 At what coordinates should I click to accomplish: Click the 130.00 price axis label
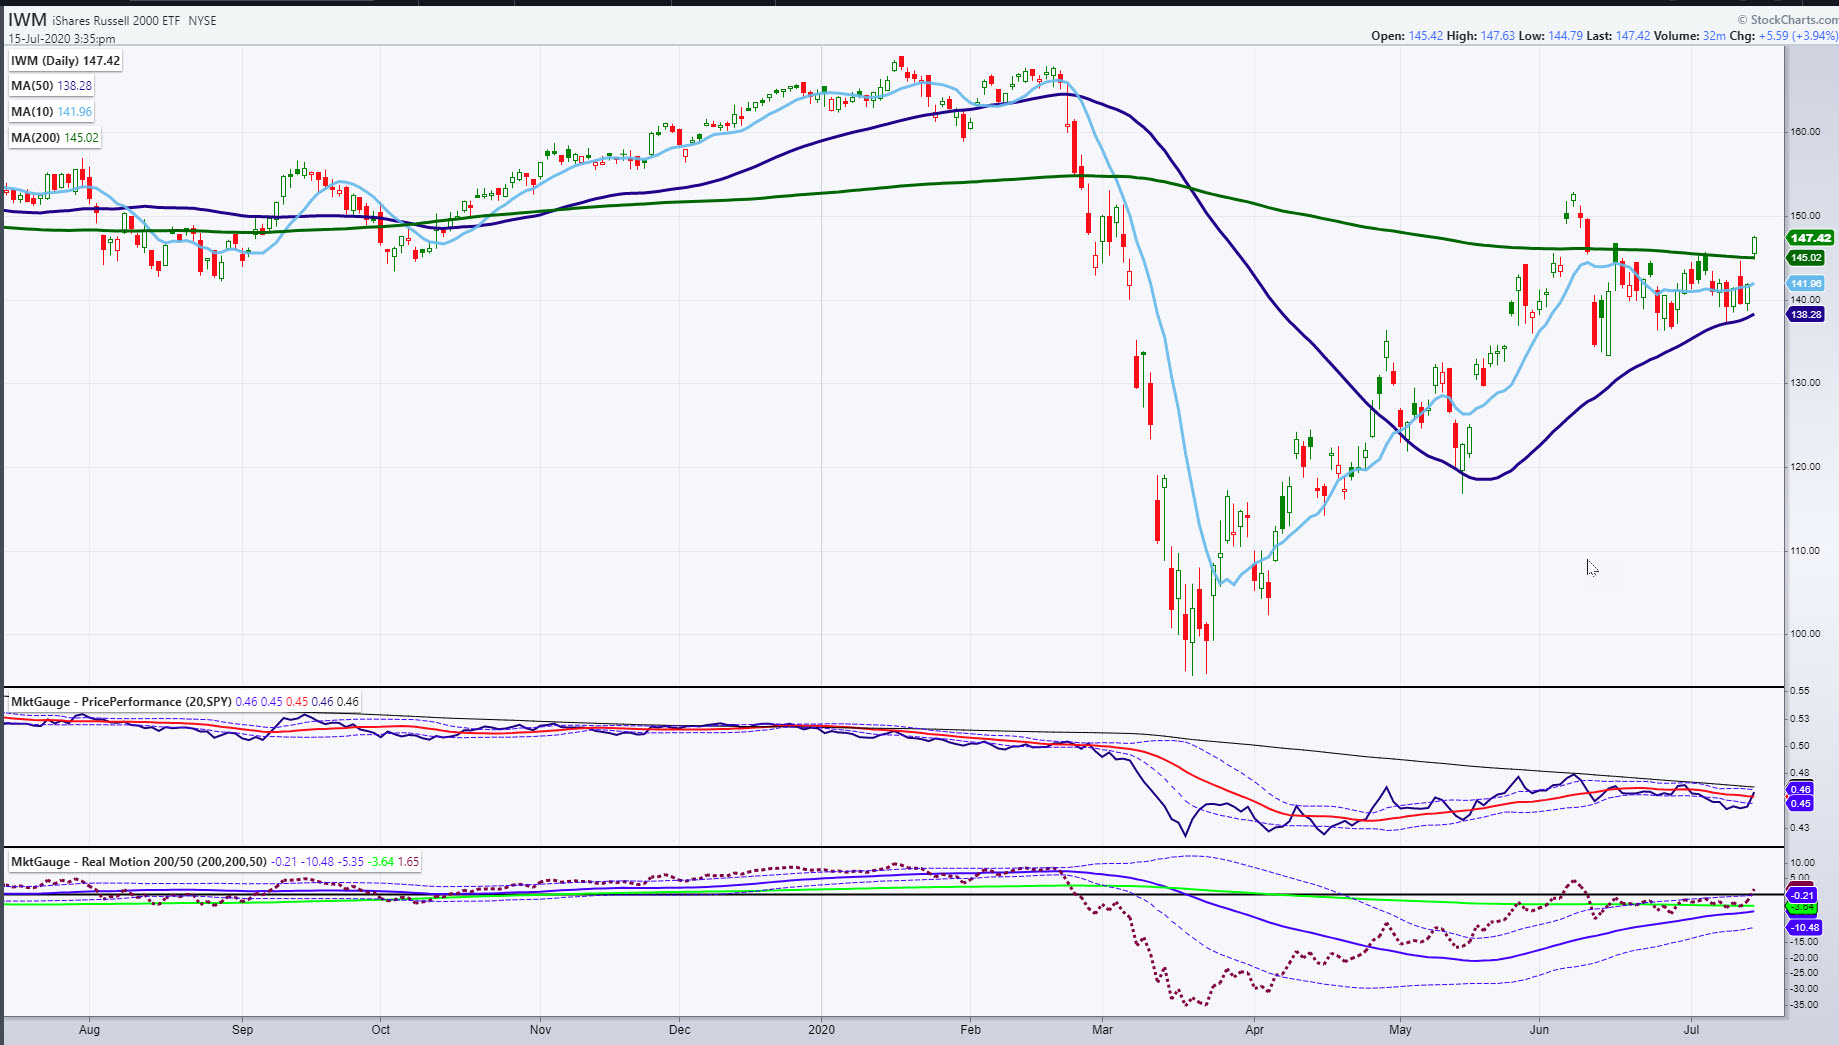(1805, 383)
